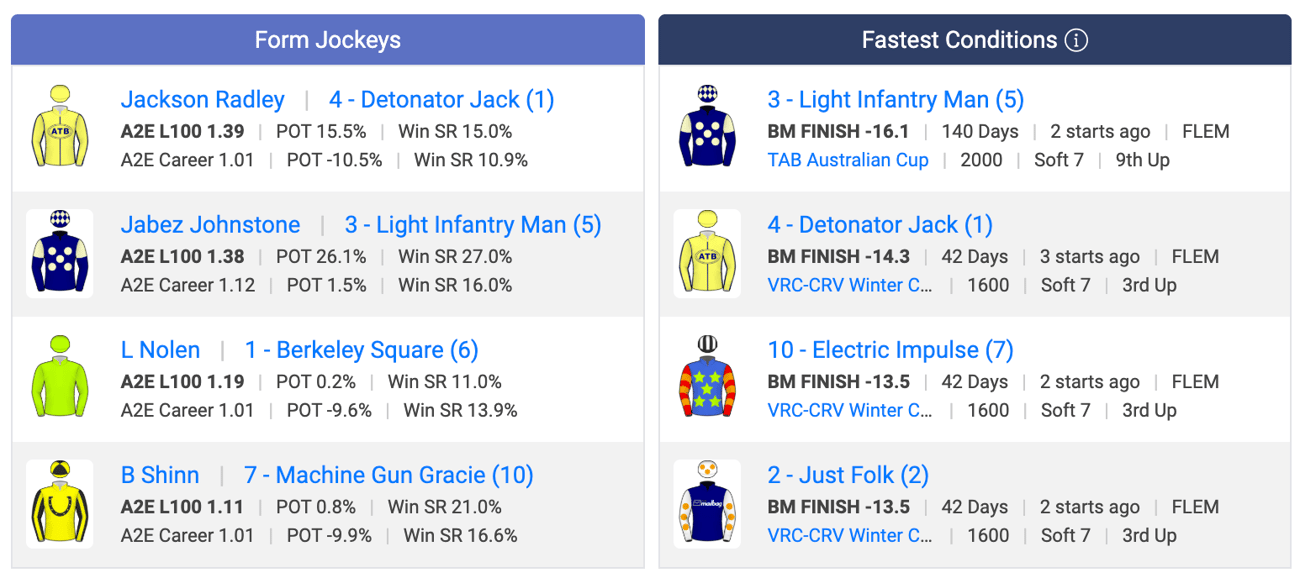The width and height of the screenshot is (1300, 578).
Task: Click Just Folk's navy and orange-spot silks icon
Action: (x=707, y=504)
